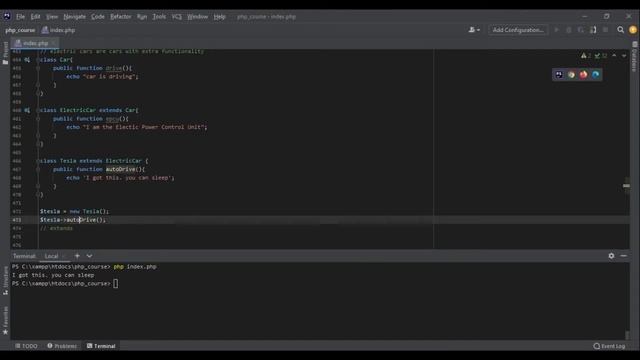The height and width of the screenshot is (360, 640).
Task: Open the VCS menu
Action: coord(177,17)
